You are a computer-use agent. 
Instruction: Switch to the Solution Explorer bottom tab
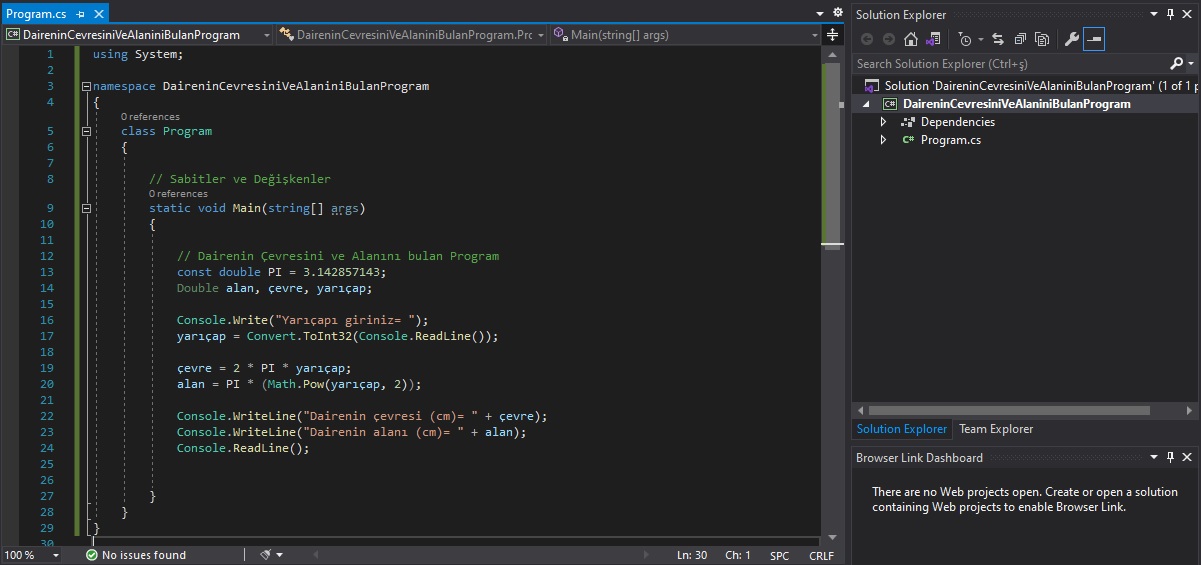tap(901, 429)
